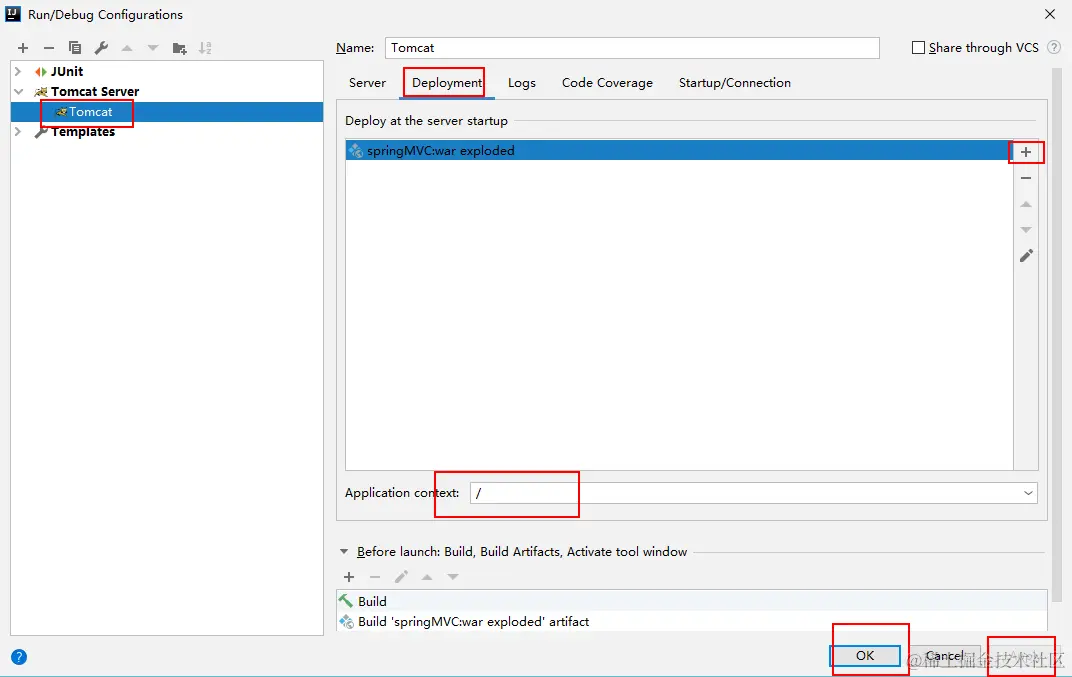
Task: Switch to the Server tab
Action: click(x=367, y=83)
